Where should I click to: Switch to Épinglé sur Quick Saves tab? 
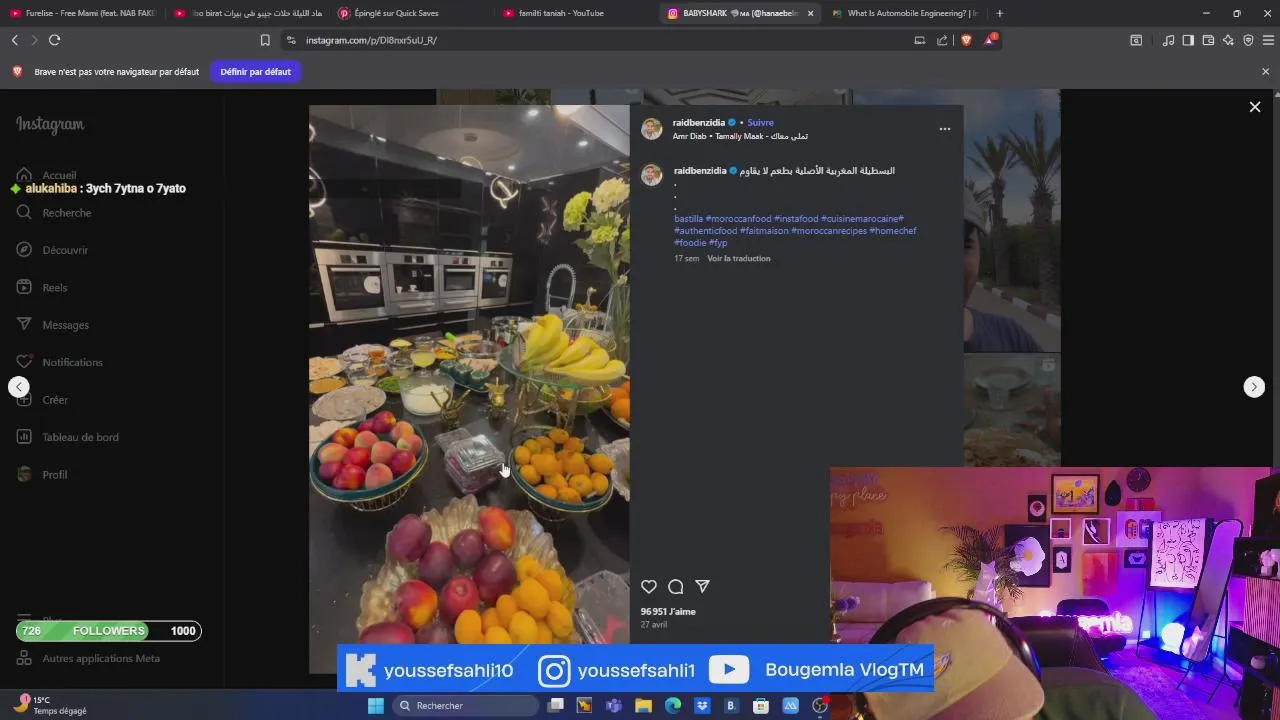(x=410, y=13)
